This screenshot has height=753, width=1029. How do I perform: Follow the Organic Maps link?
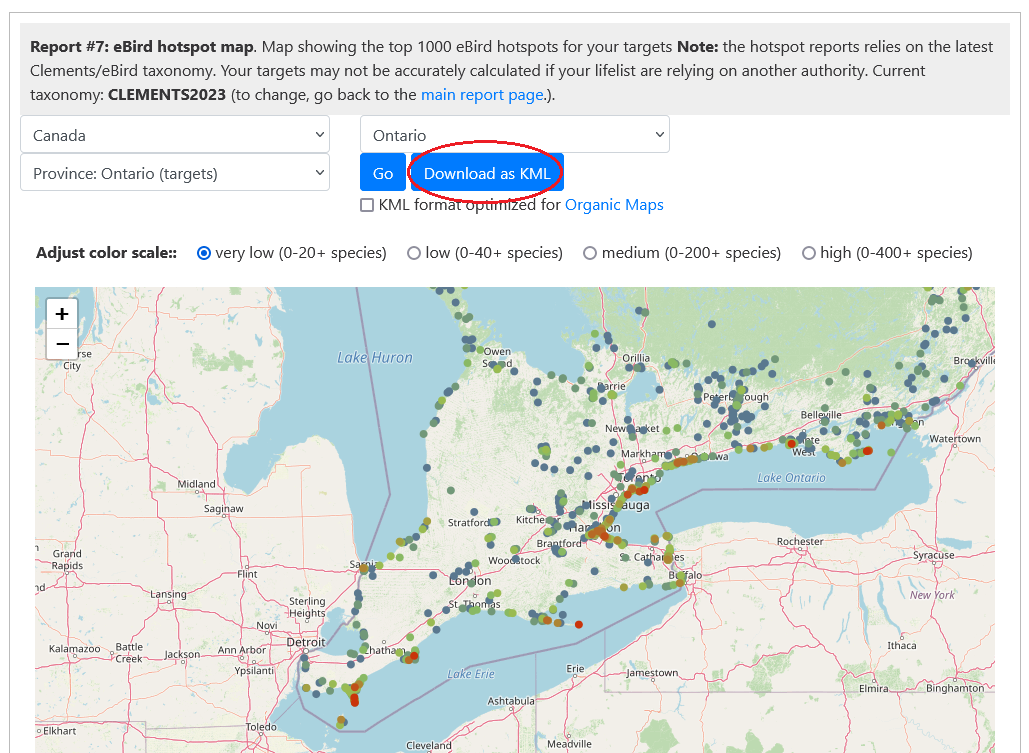point(614,205)
